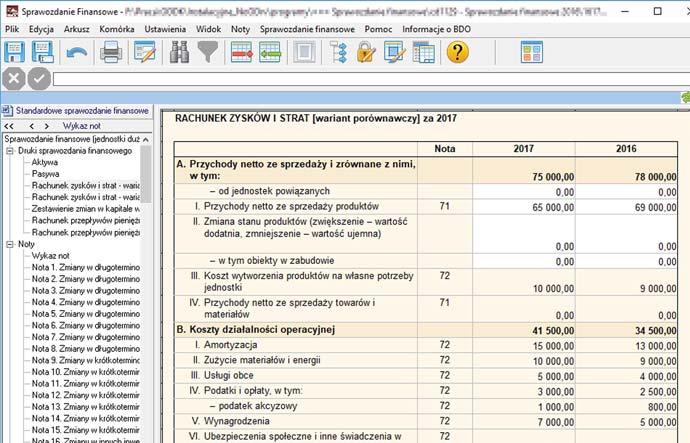The width and height of the screenshot is (690, 443).
Task: Click the 2016 column header
Action: pos(626,149)
